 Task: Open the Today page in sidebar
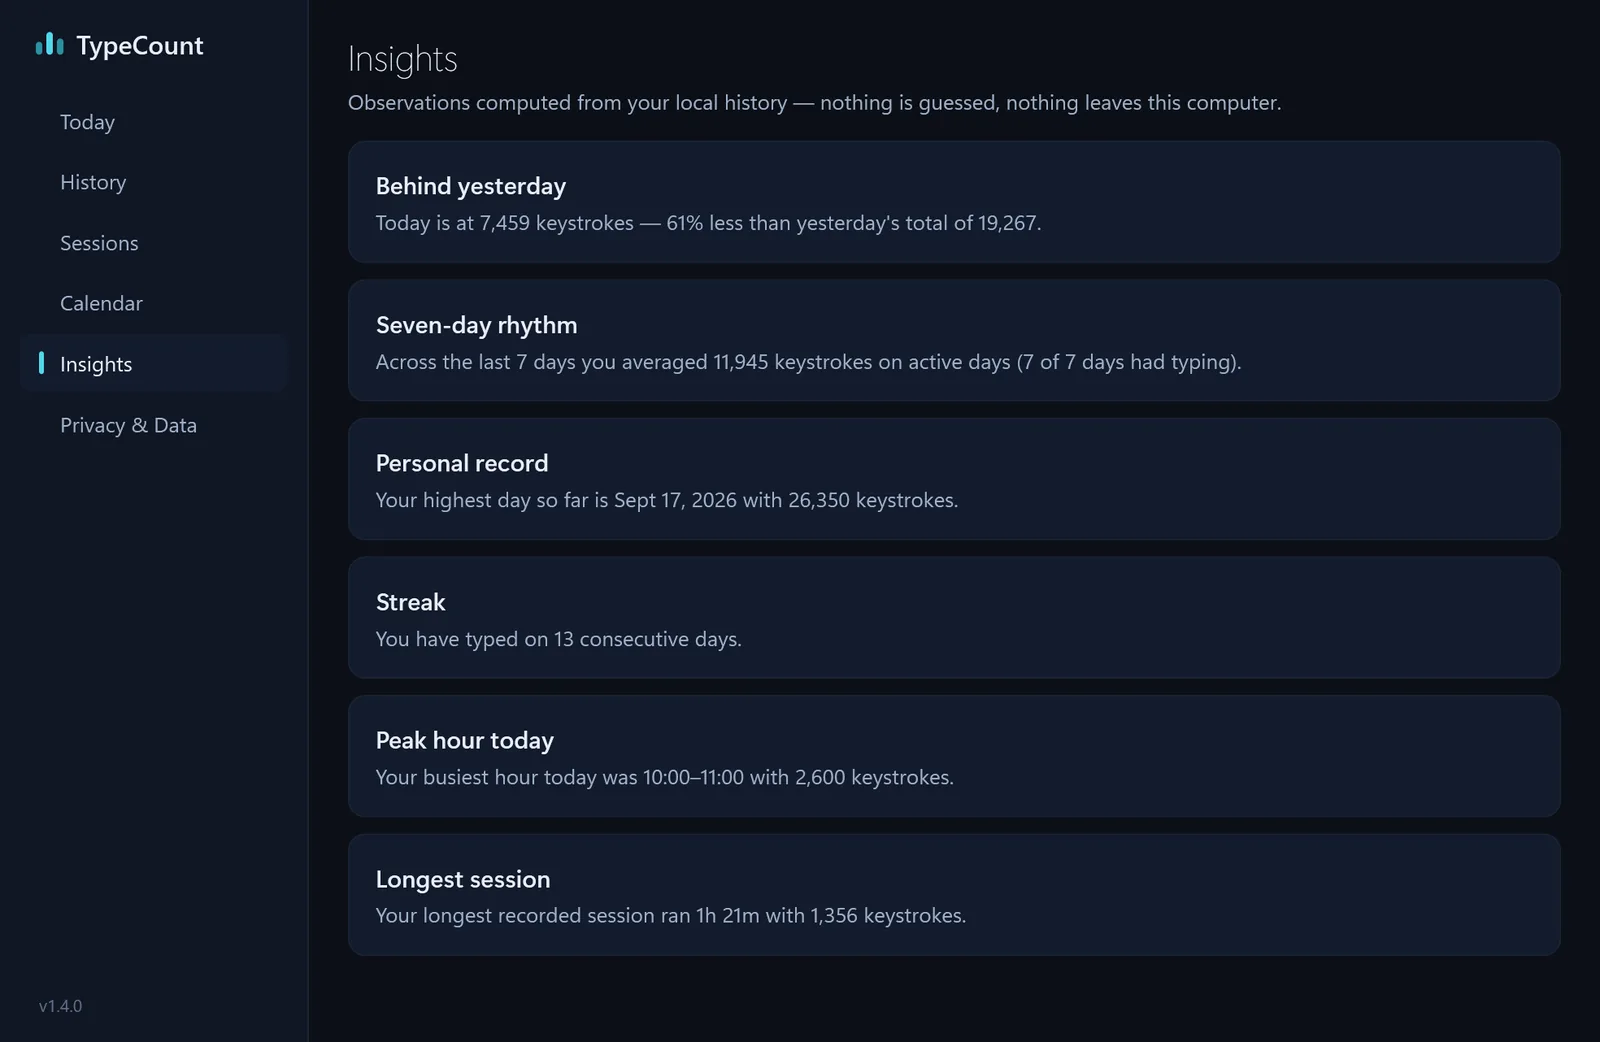click(x=154, y=122)
